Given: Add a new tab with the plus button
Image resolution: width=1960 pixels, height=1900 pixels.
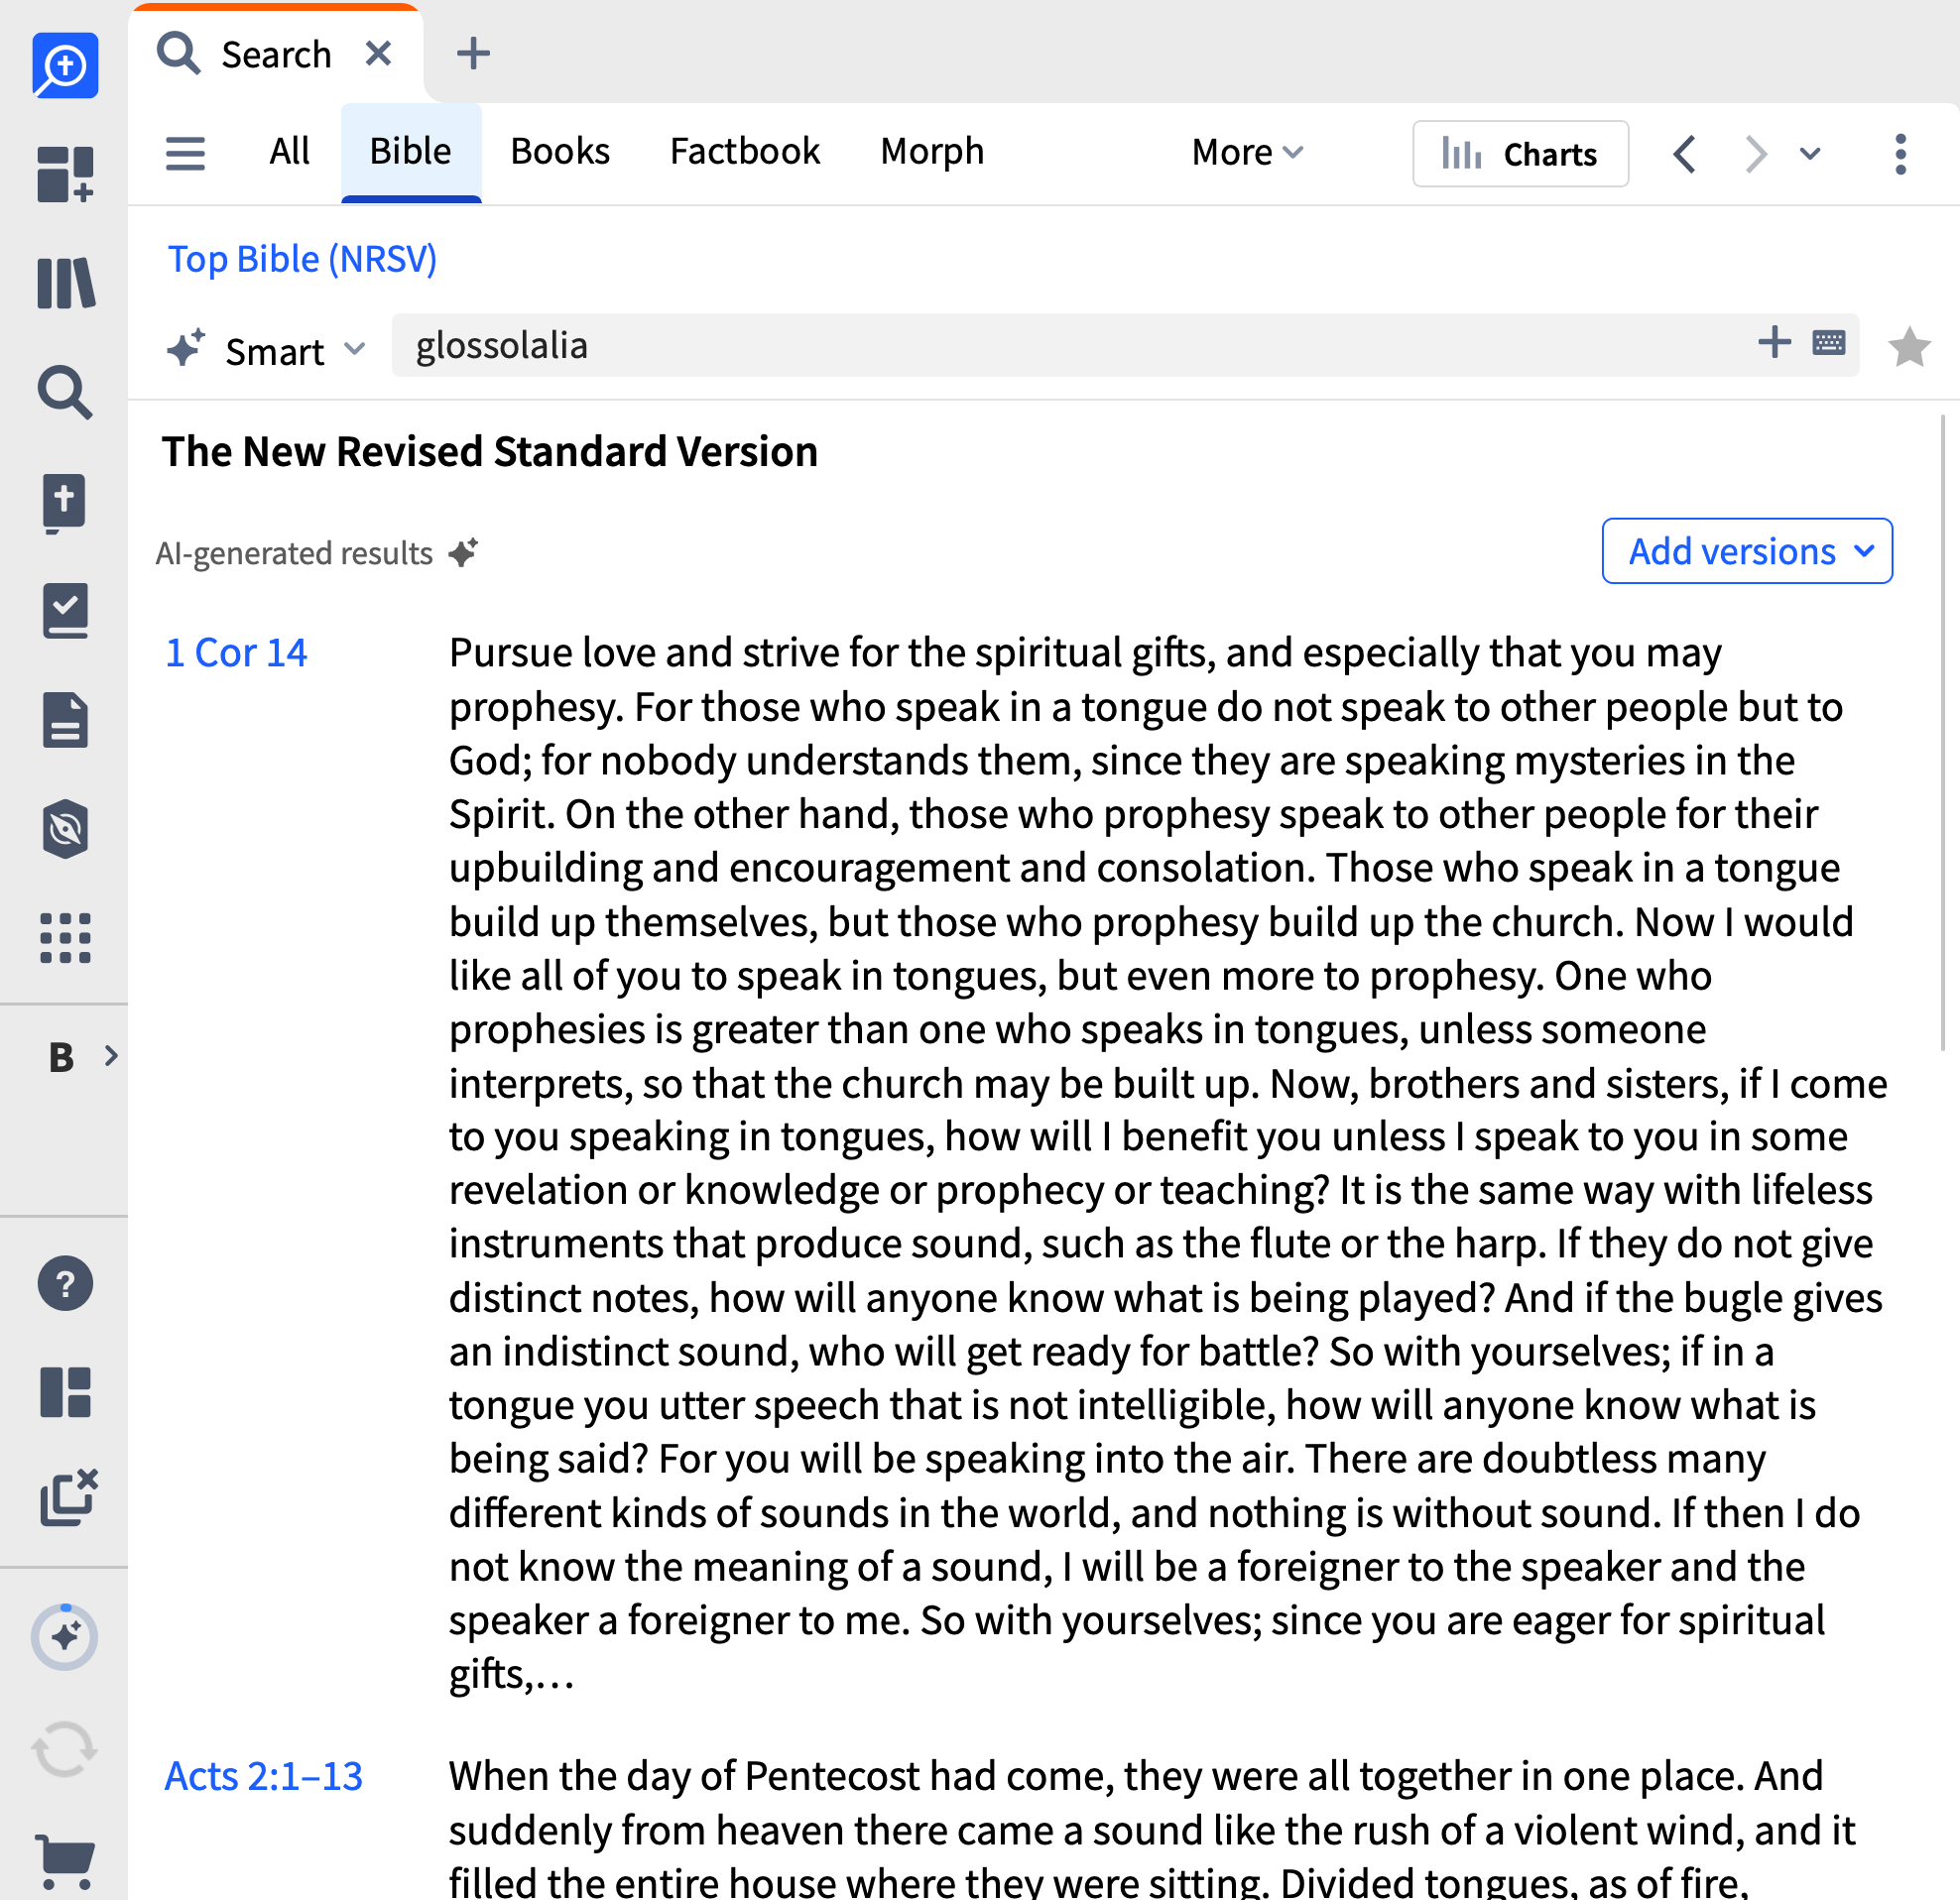Looking at the screenshot, I should coord(473,53).
